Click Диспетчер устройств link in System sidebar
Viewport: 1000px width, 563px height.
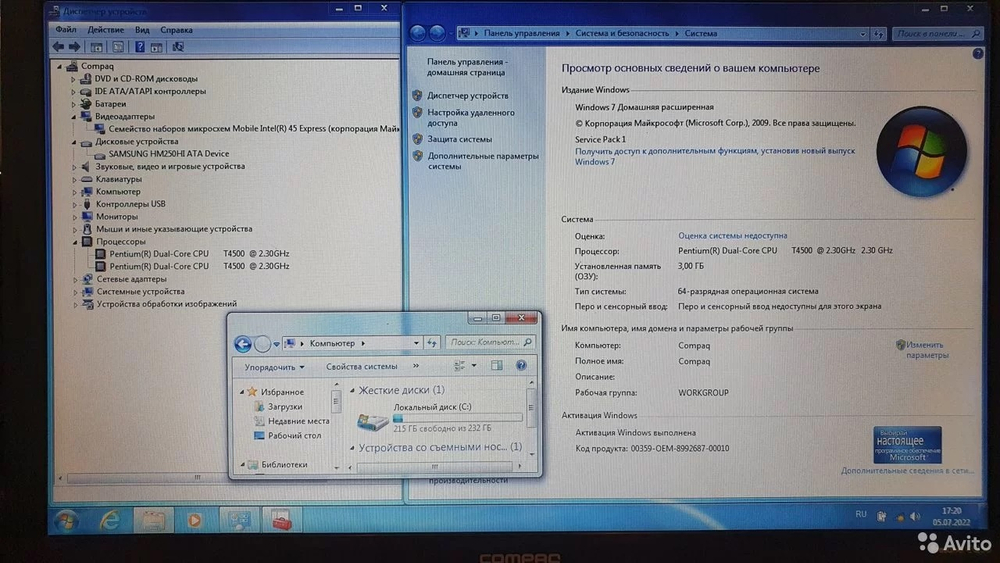467,96
